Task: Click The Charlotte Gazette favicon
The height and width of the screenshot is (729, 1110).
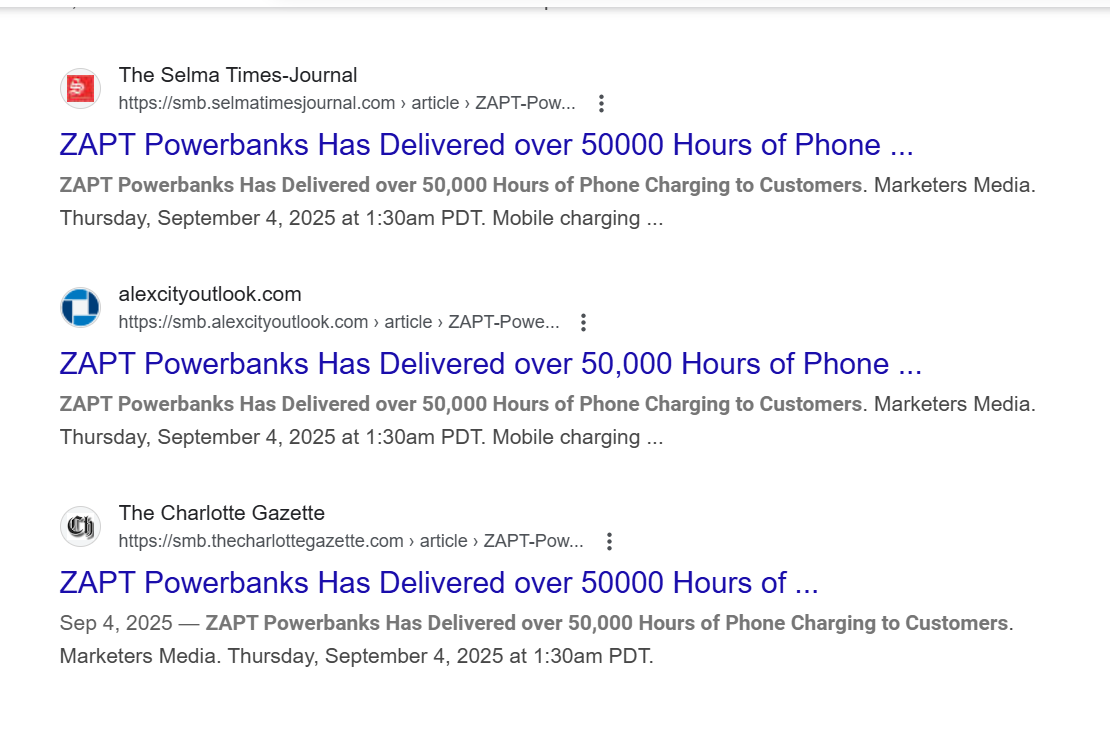Action: click(x=80, y=527)
